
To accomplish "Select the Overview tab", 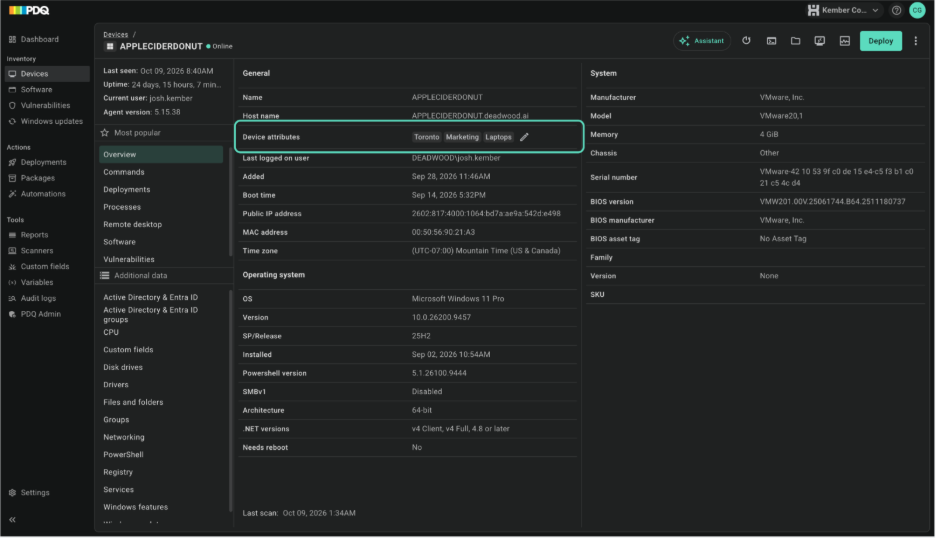I will click(x=161, y=155).
